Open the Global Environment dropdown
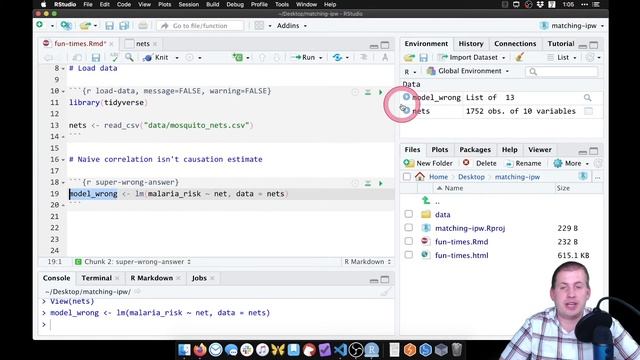This screenshot has height=360, width=640. [468, 71]
